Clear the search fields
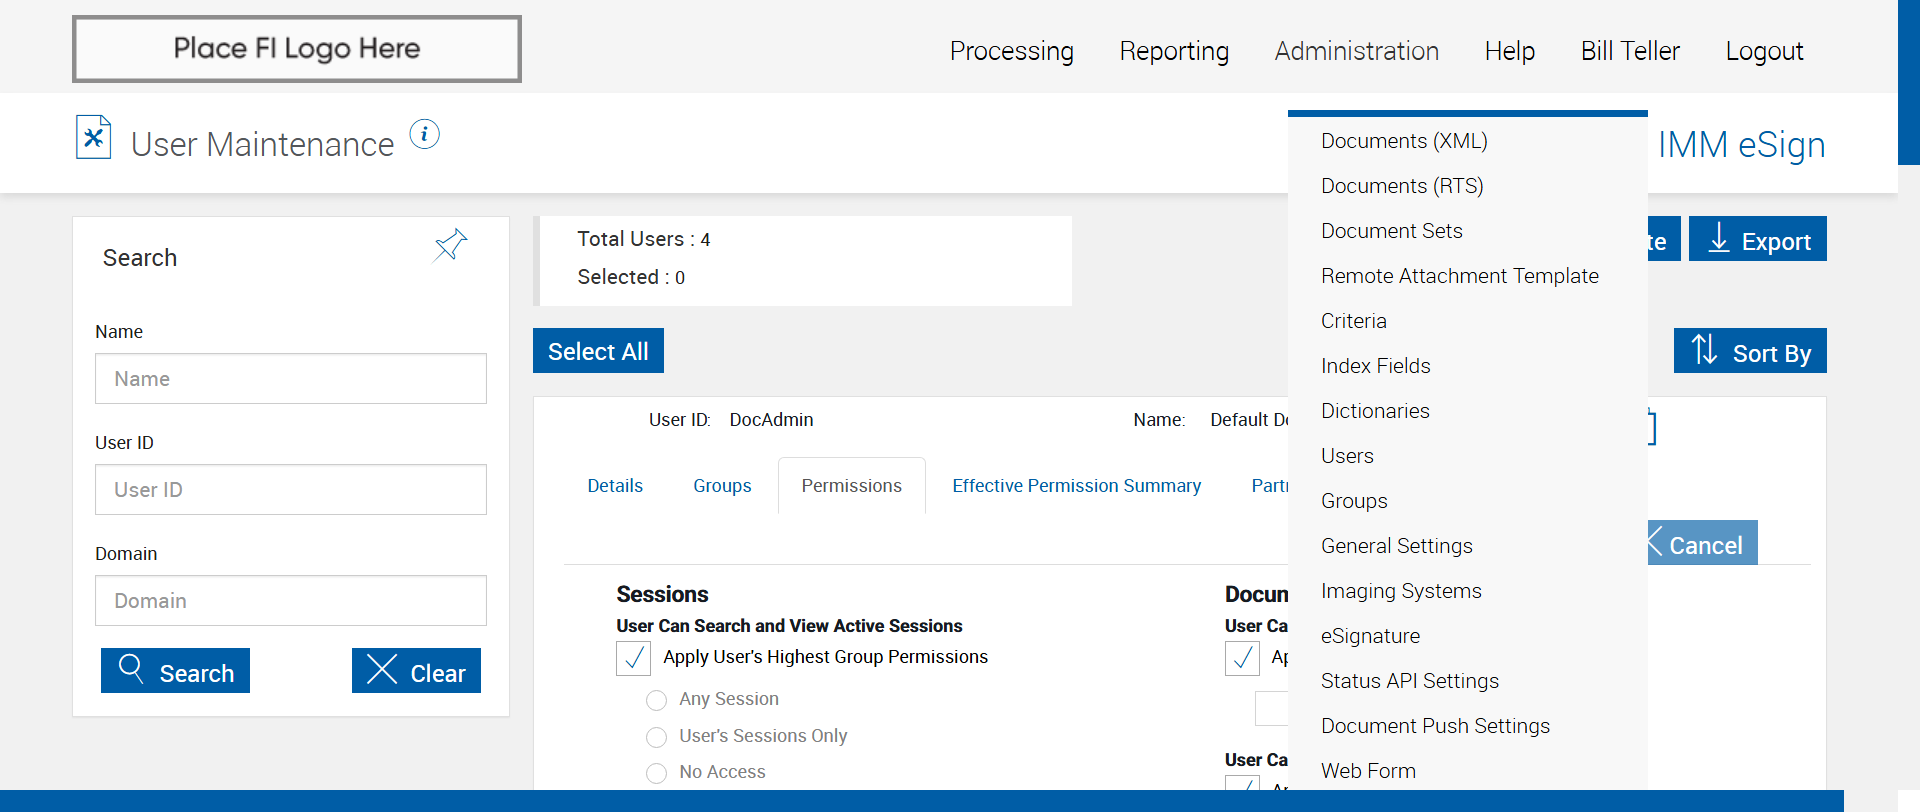Image resolution: width=1920 pixels, height=812 pixels. (416, 671)
